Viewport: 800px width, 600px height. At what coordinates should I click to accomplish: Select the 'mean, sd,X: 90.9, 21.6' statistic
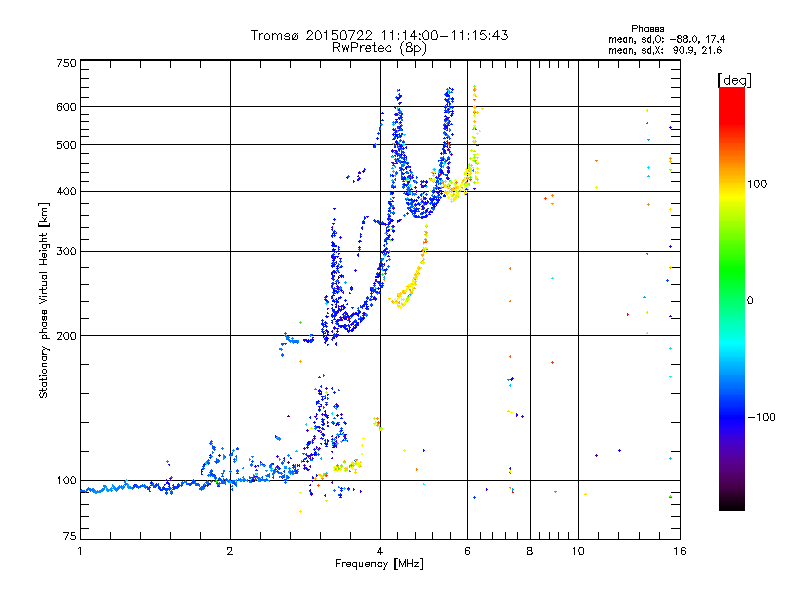pos(665,50)
